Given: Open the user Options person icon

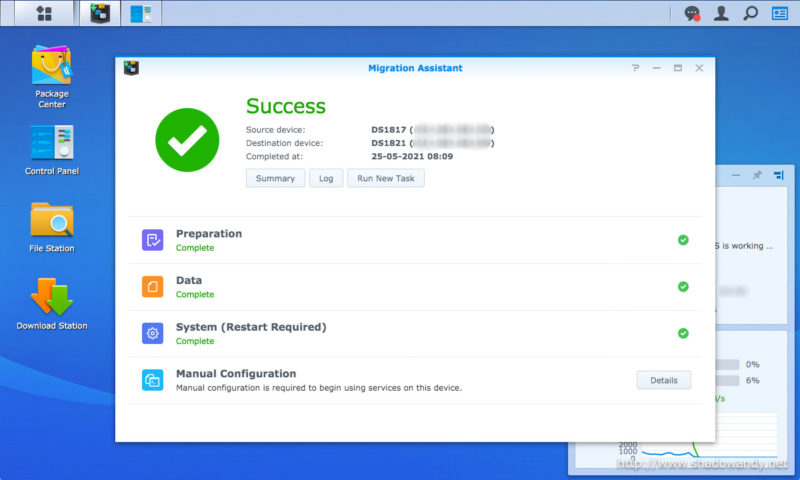Looking at the screenshot, I should [x=721, y=13].
